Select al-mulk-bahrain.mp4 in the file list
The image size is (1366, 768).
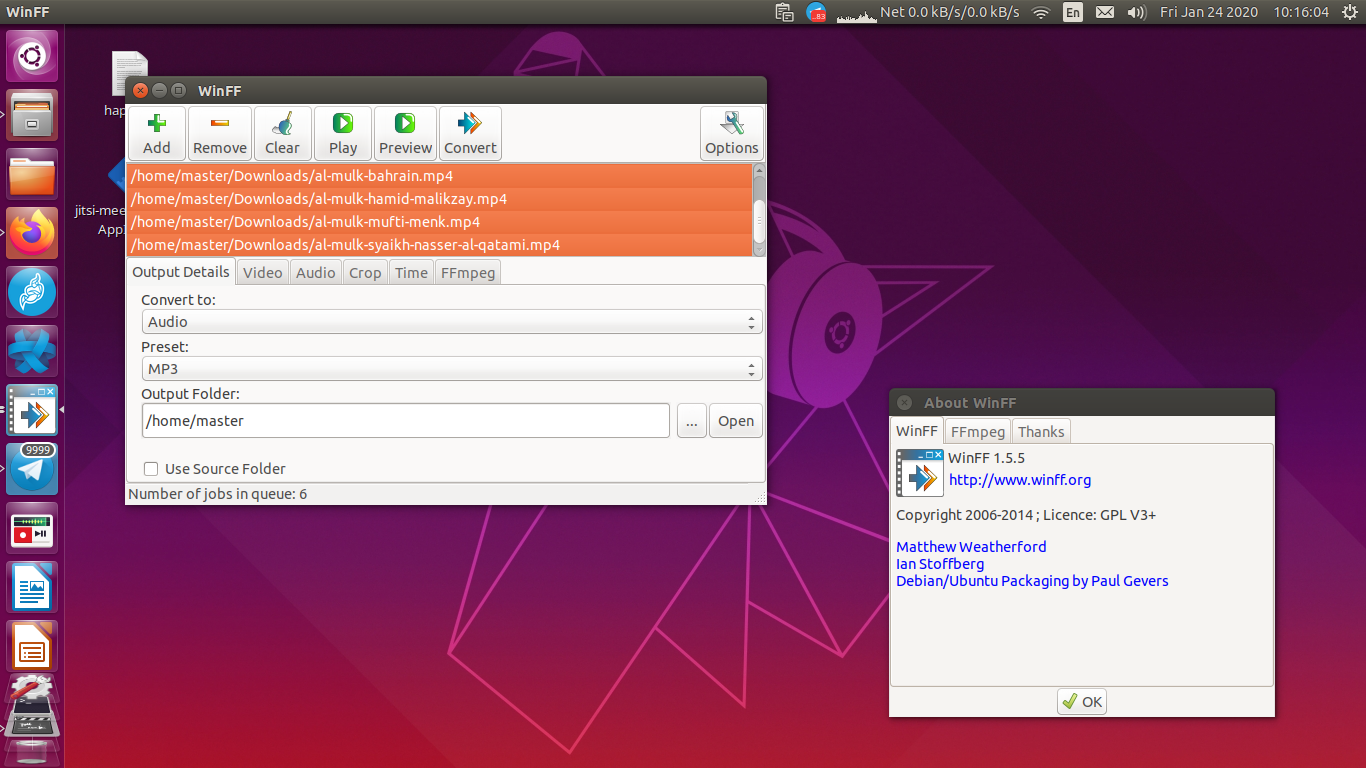(x=440, y=176)
